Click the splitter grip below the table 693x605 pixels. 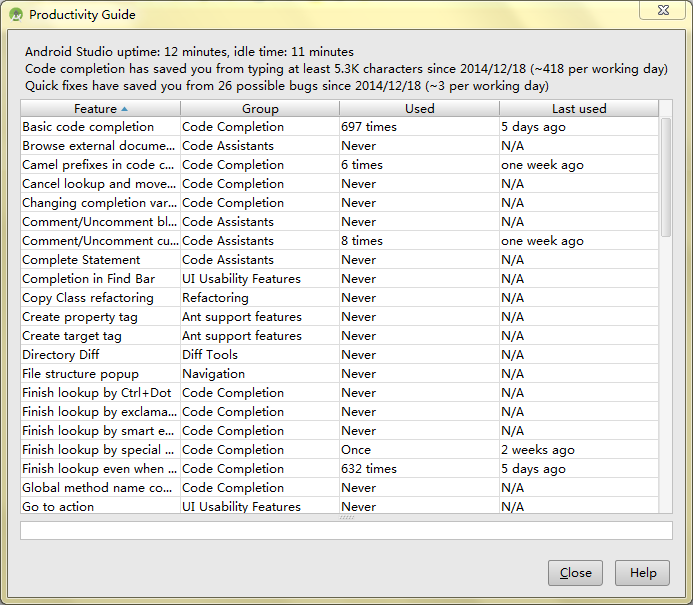346,517
